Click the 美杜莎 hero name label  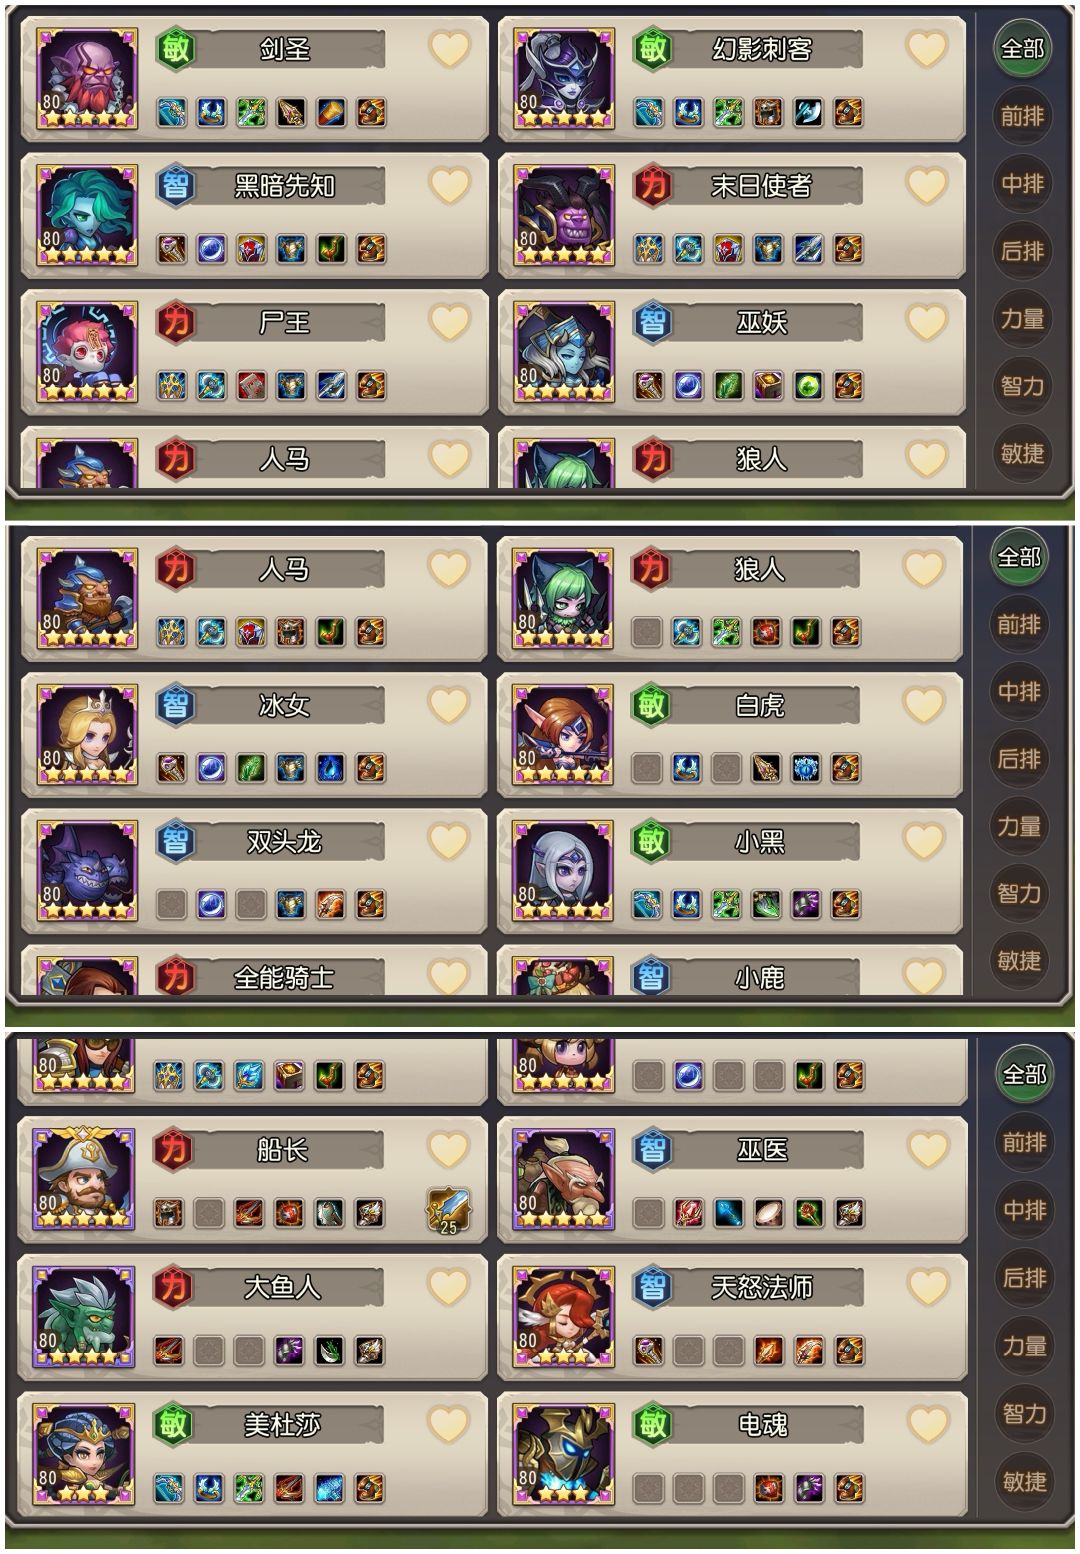pos(282,1424)
